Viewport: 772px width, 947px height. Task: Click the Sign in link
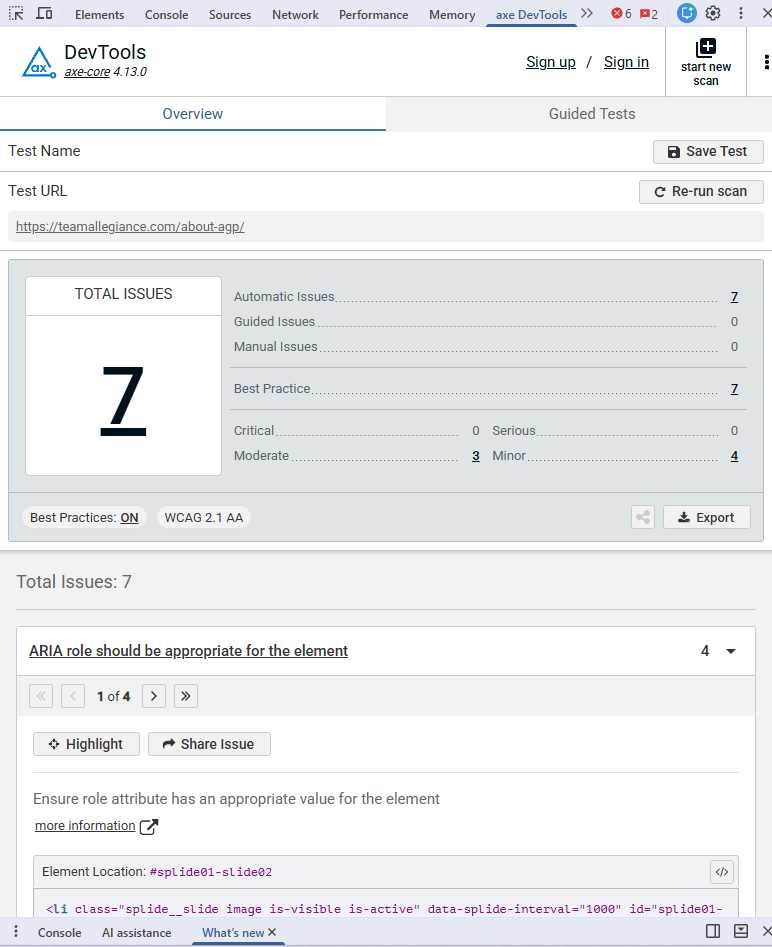(626, 62)
